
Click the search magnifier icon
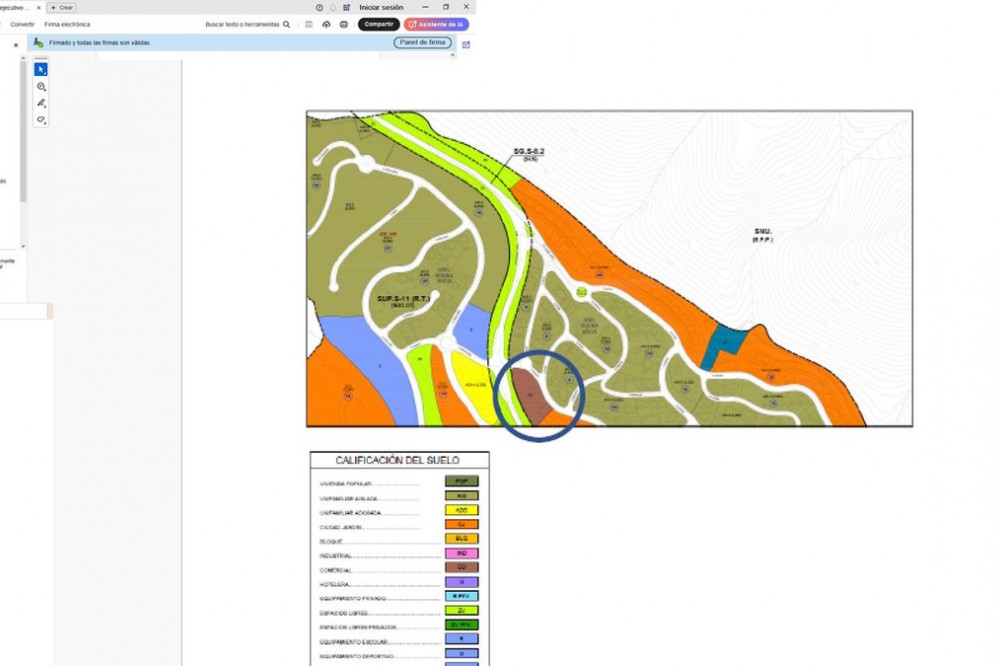287,24
